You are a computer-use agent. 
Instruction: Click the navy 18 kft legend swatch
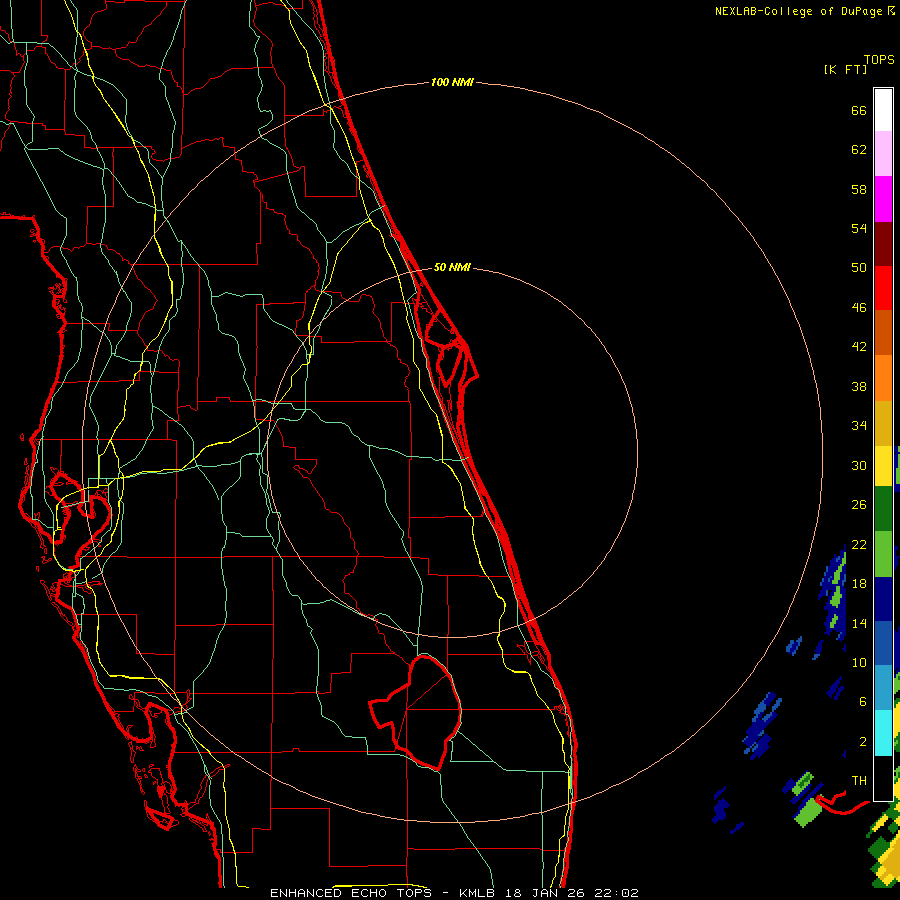[883, 599]
